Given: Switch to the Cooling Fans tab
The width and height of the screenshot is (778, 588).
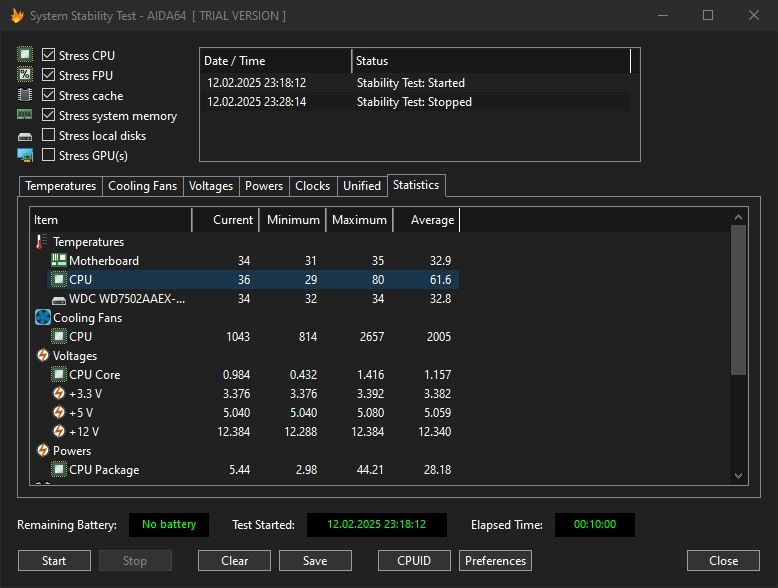Looking at the screenshot, I should (x=142, y=186).
